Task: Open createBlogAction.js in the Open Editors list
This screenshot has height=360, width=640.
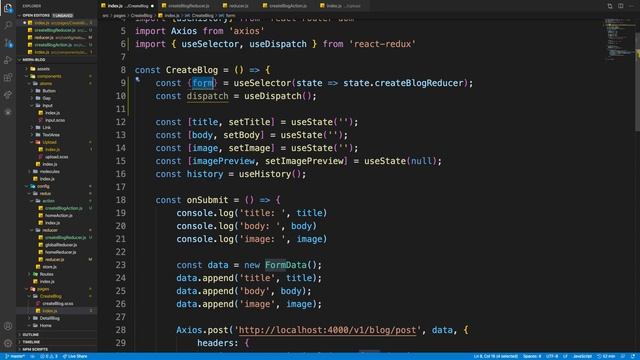Action: [x=57, y=45]
